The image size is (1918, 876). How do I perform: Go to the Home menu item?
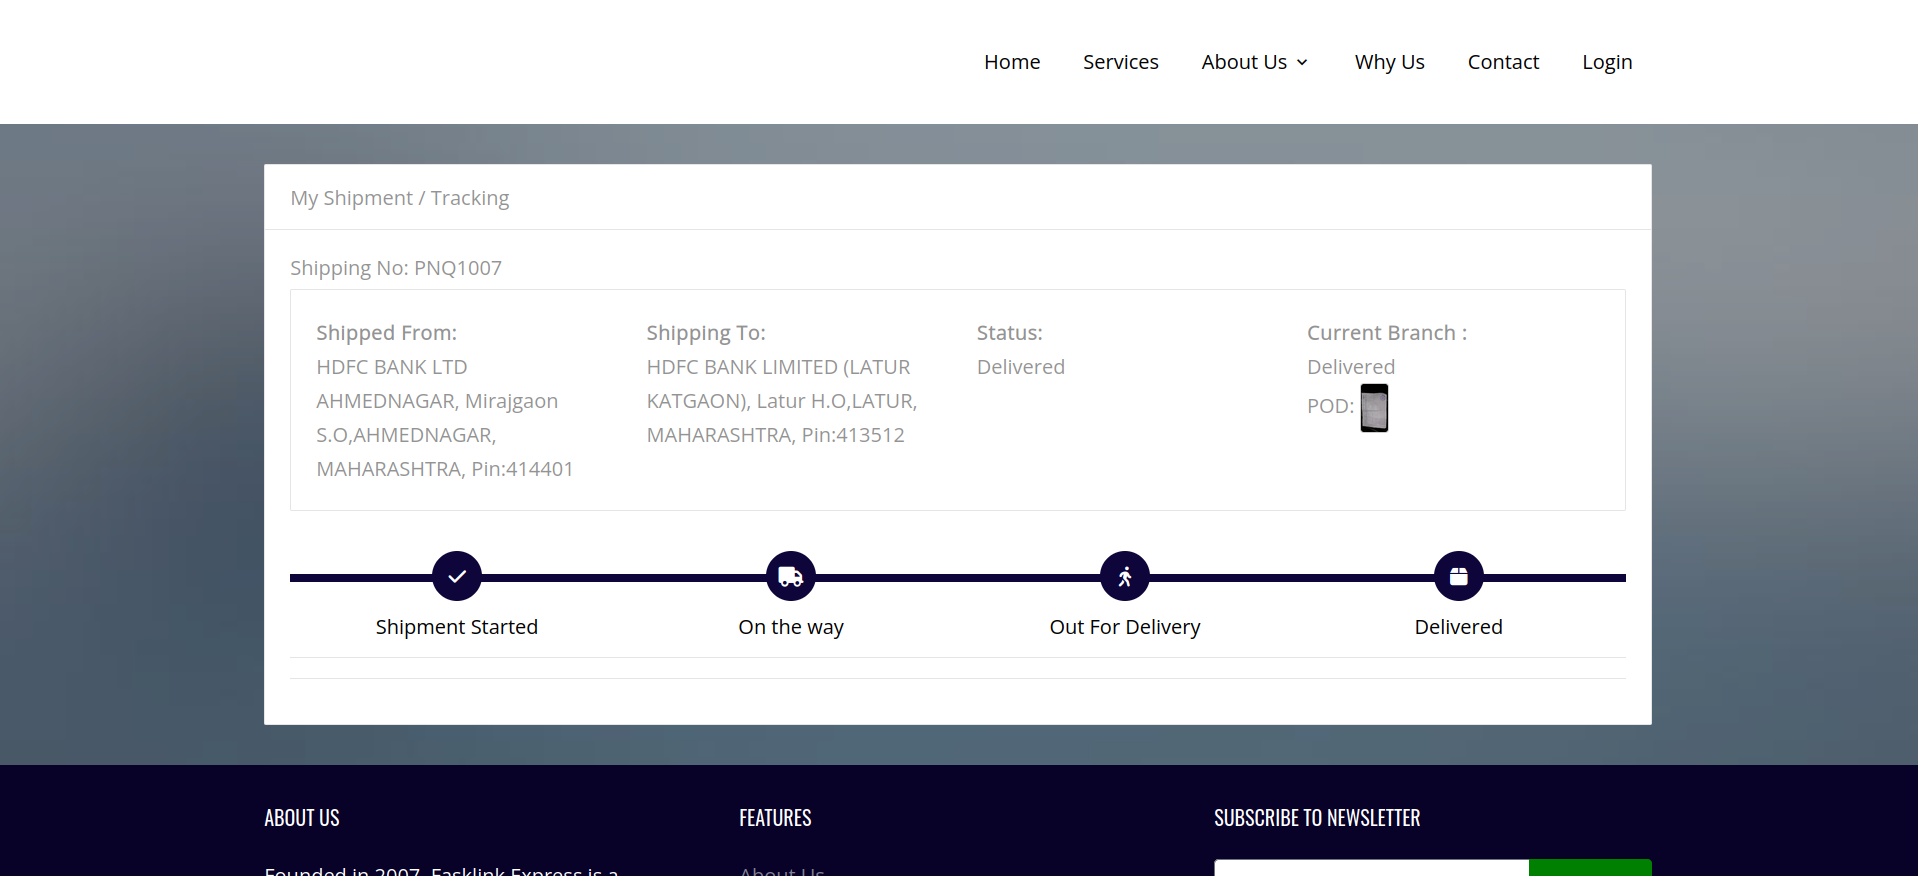coord(1012,62)
